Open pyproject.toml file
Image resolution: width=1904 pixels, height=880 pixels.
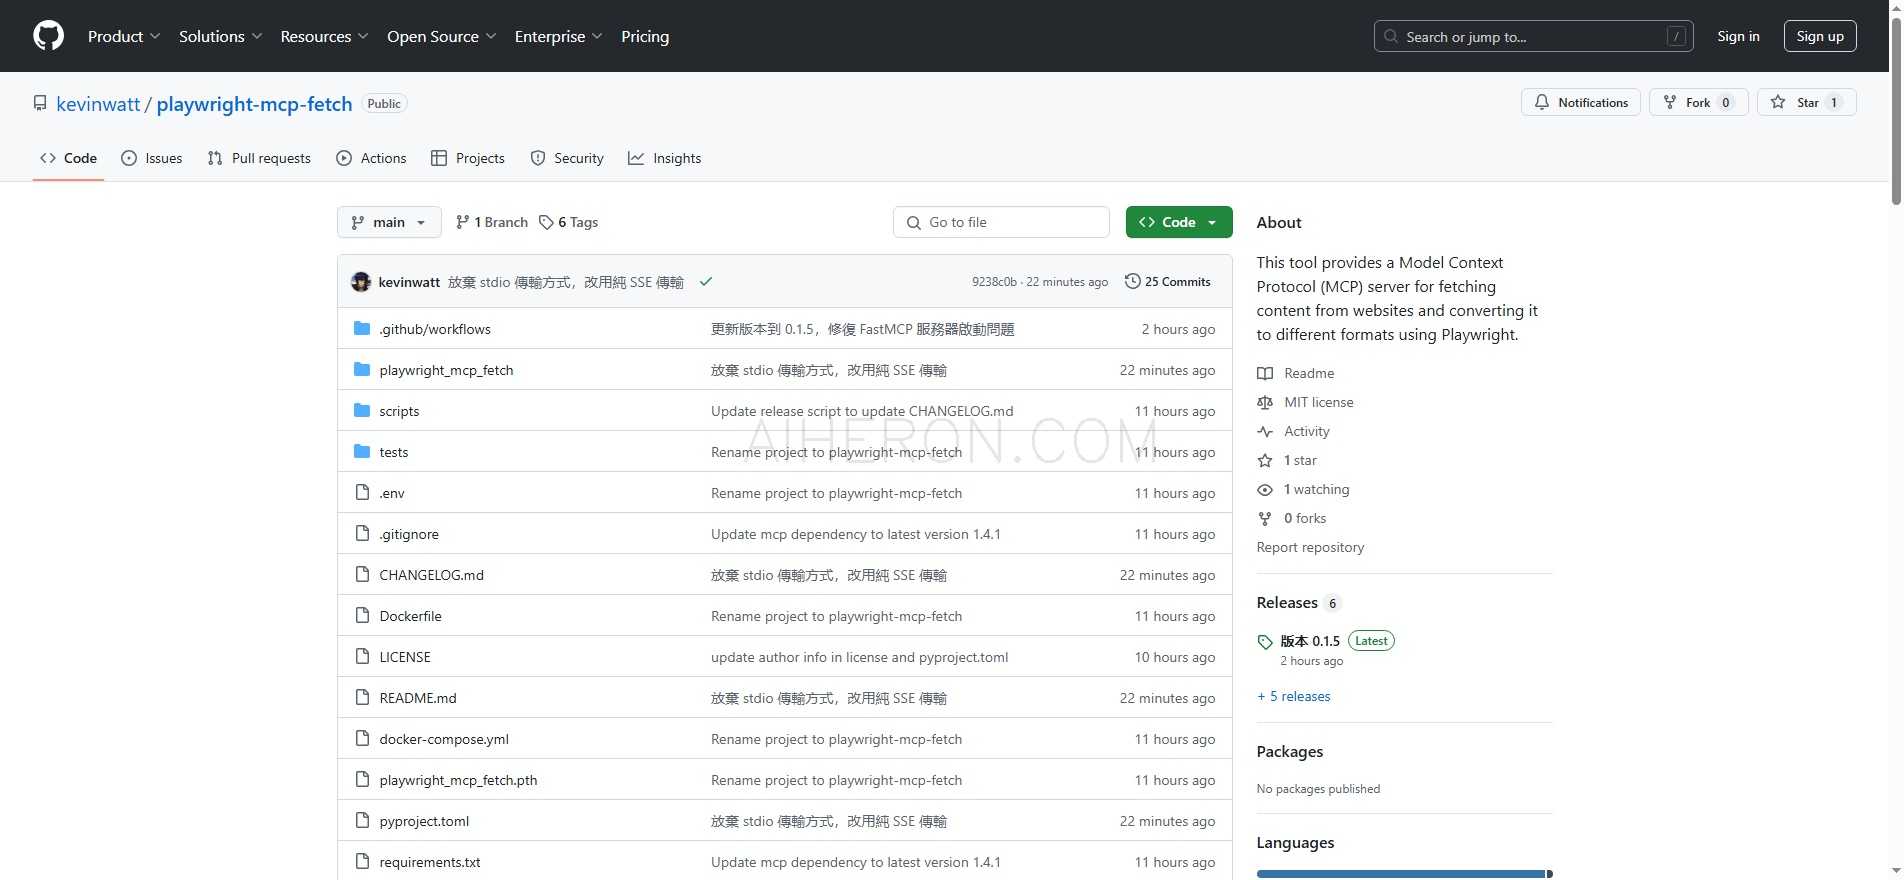pyautogui.click(x=424, y=821)
